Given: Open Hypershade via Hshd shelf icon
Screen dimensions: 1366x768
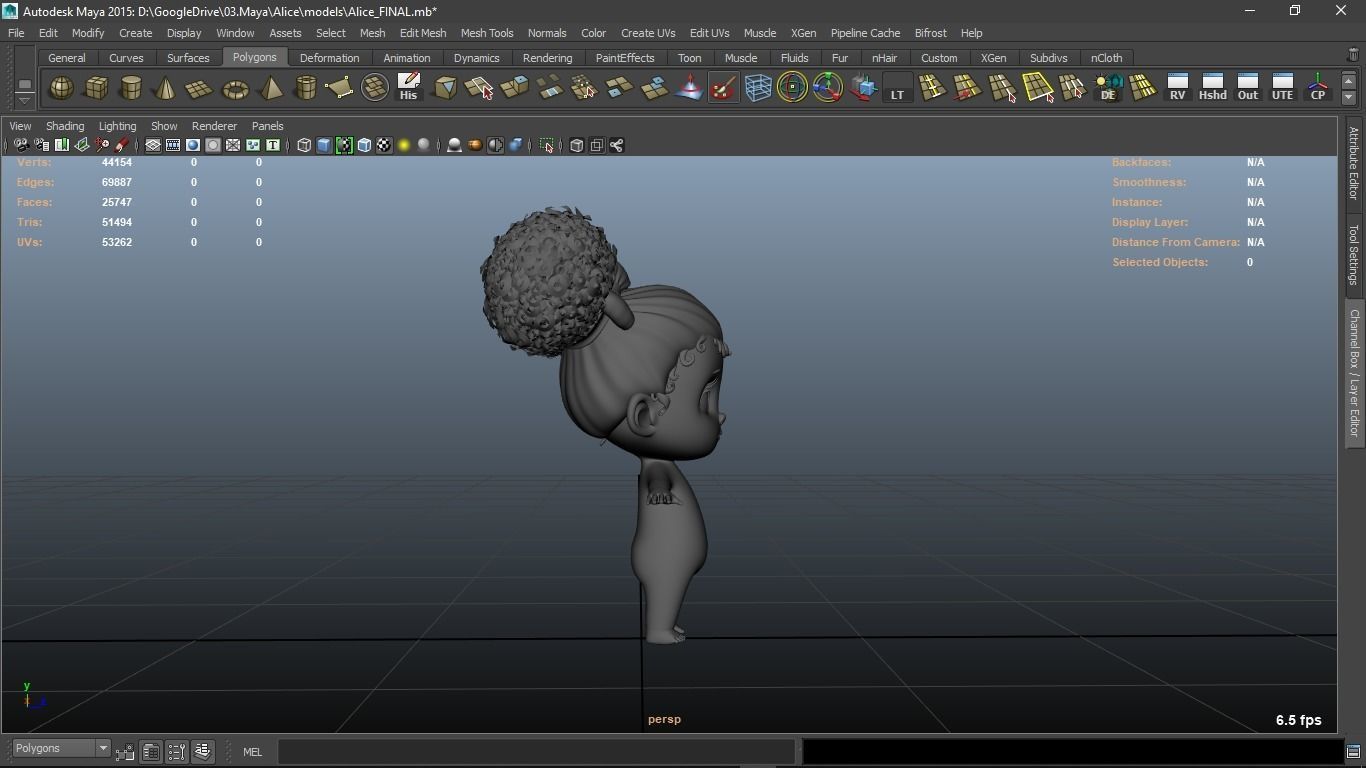Looking at the screenshot, I should 1213,88.
